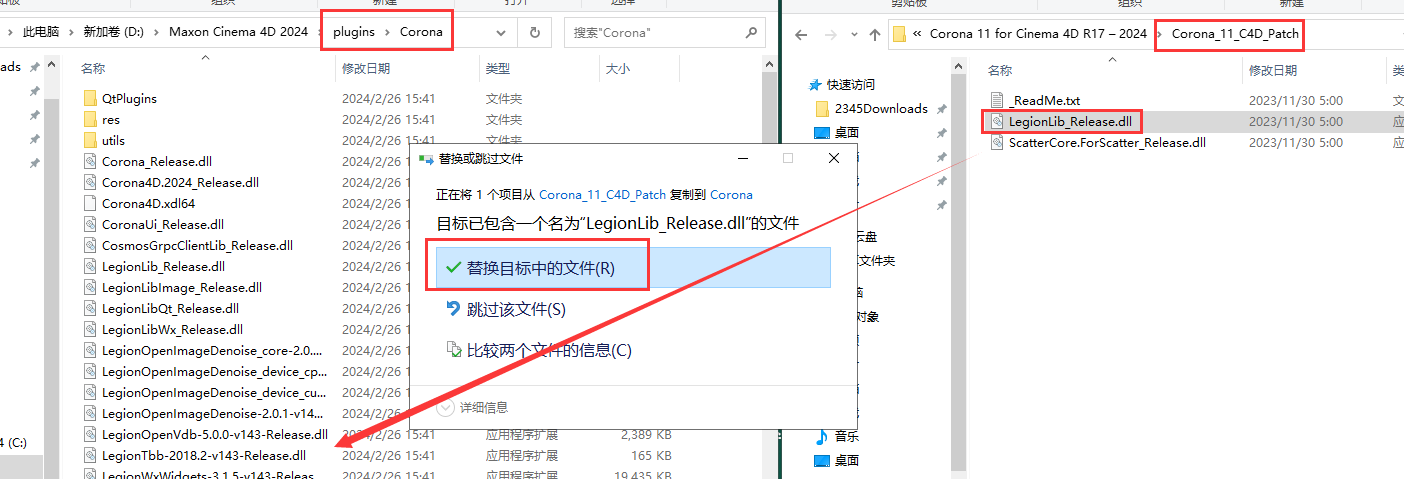1404x479 pixels.
Task: Select LegionOpenImageDenoise-2.0.1-v14... file
Action: coord(213,413)
